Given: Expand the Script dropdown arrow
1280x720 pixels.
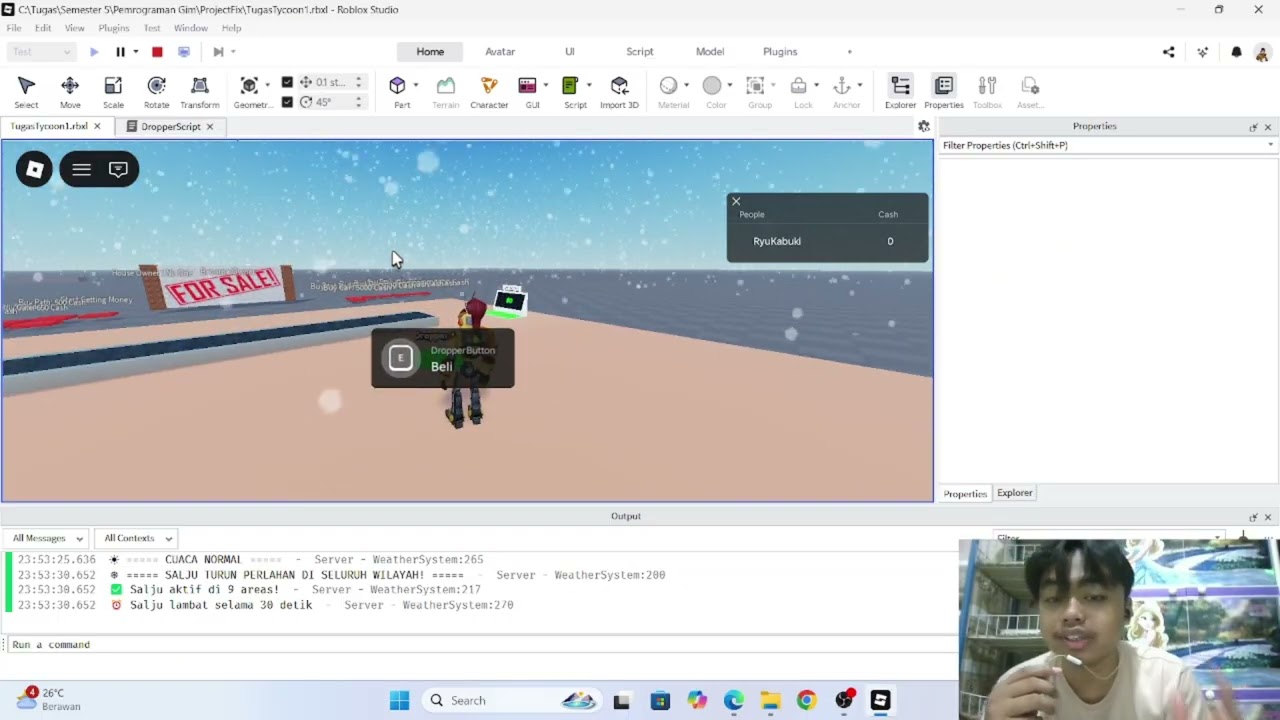Looking at the screenshot, I should [589, 85].
